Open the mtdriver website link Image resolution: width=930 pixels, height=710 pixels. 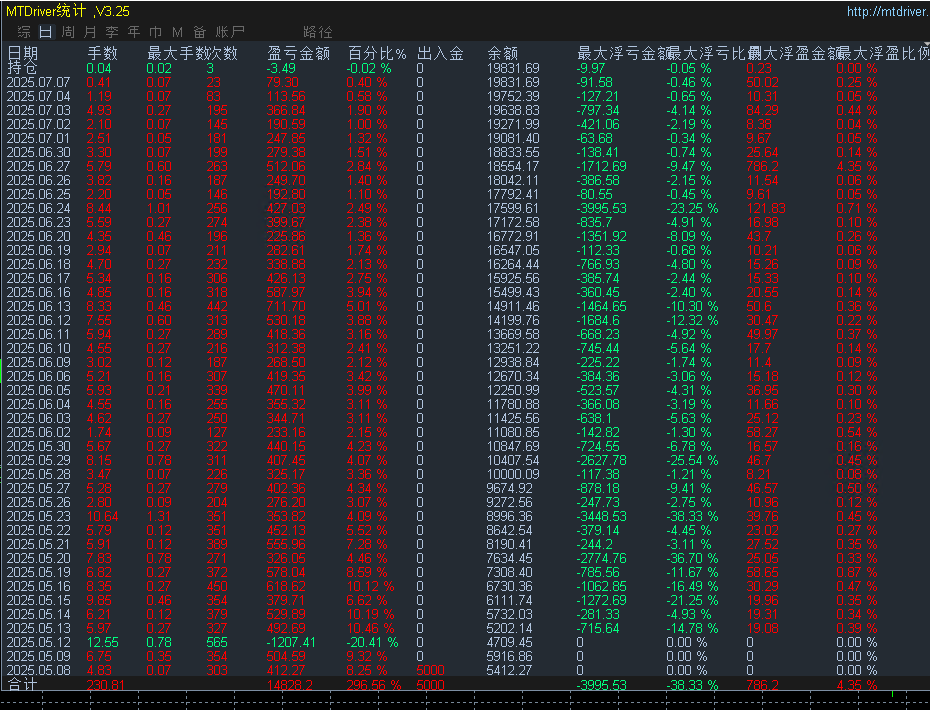pos(885,12)
